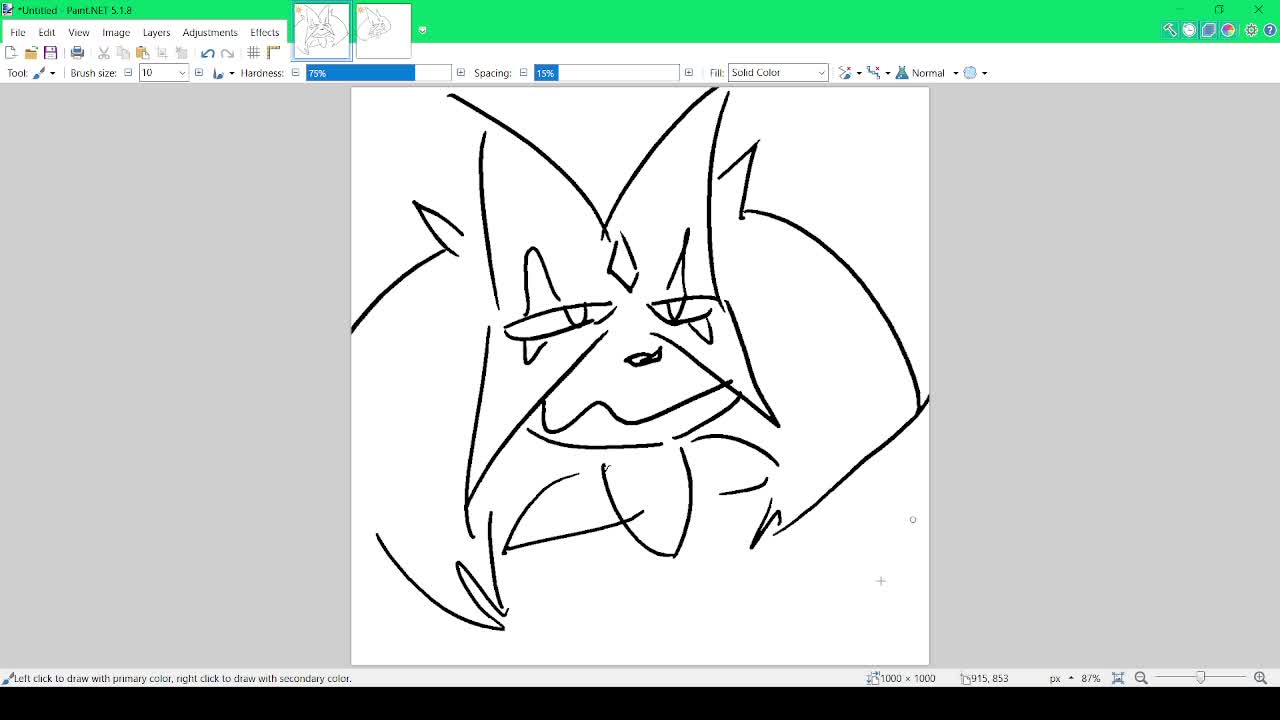Toggle the Tools window hammer icon
The height and width of the screenshot is (720, 1280).
tap(1169, 30)
